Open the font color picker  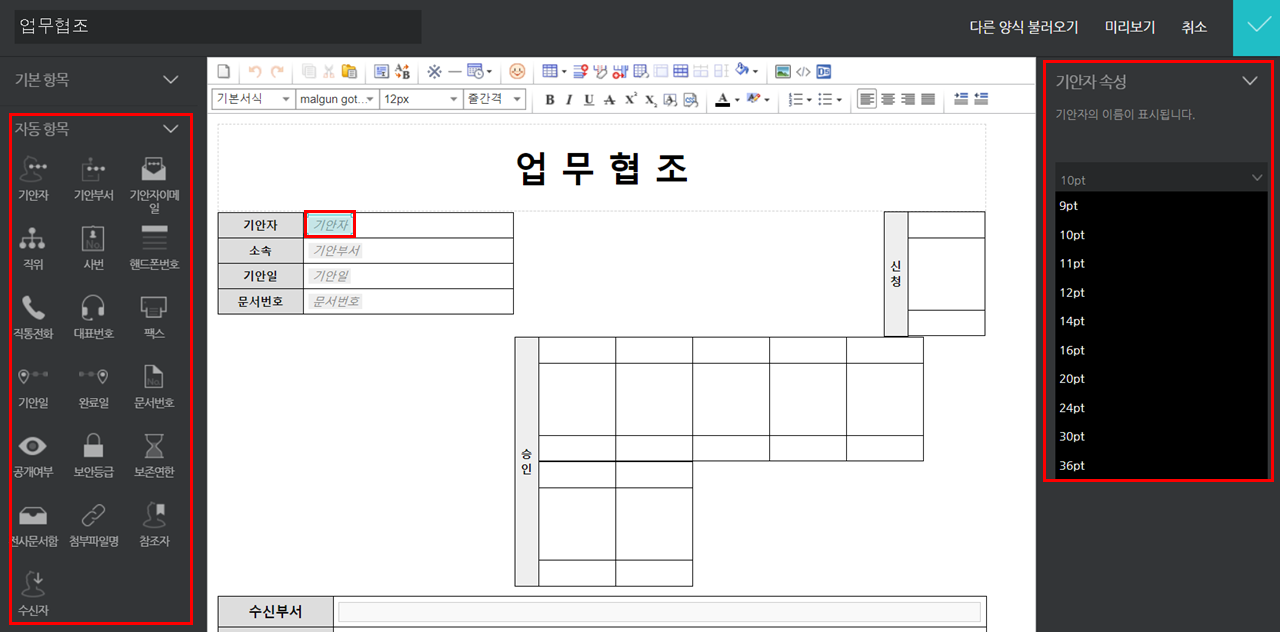tap(726, 99)
